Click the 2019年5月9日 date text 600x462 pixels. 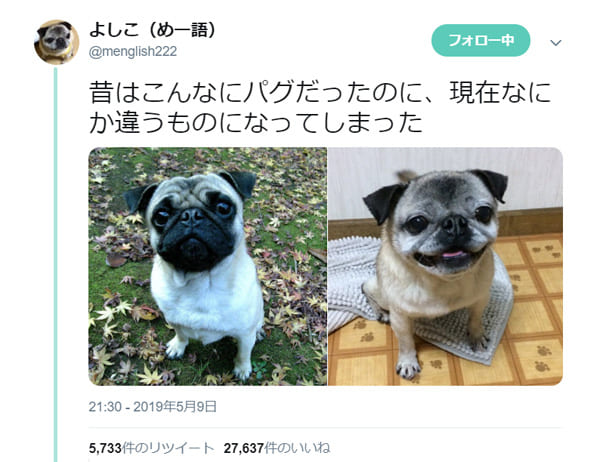click(175, 406)
